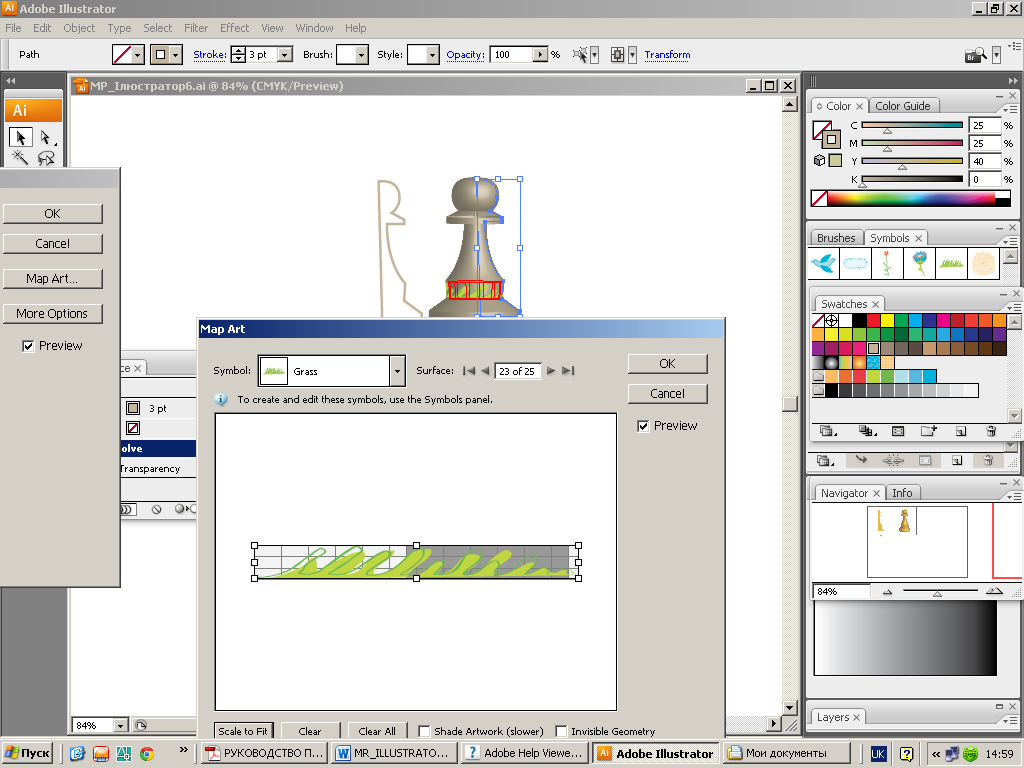Click the delete swatch trash icon
The image size is (1024, 768).
(991, 431)
